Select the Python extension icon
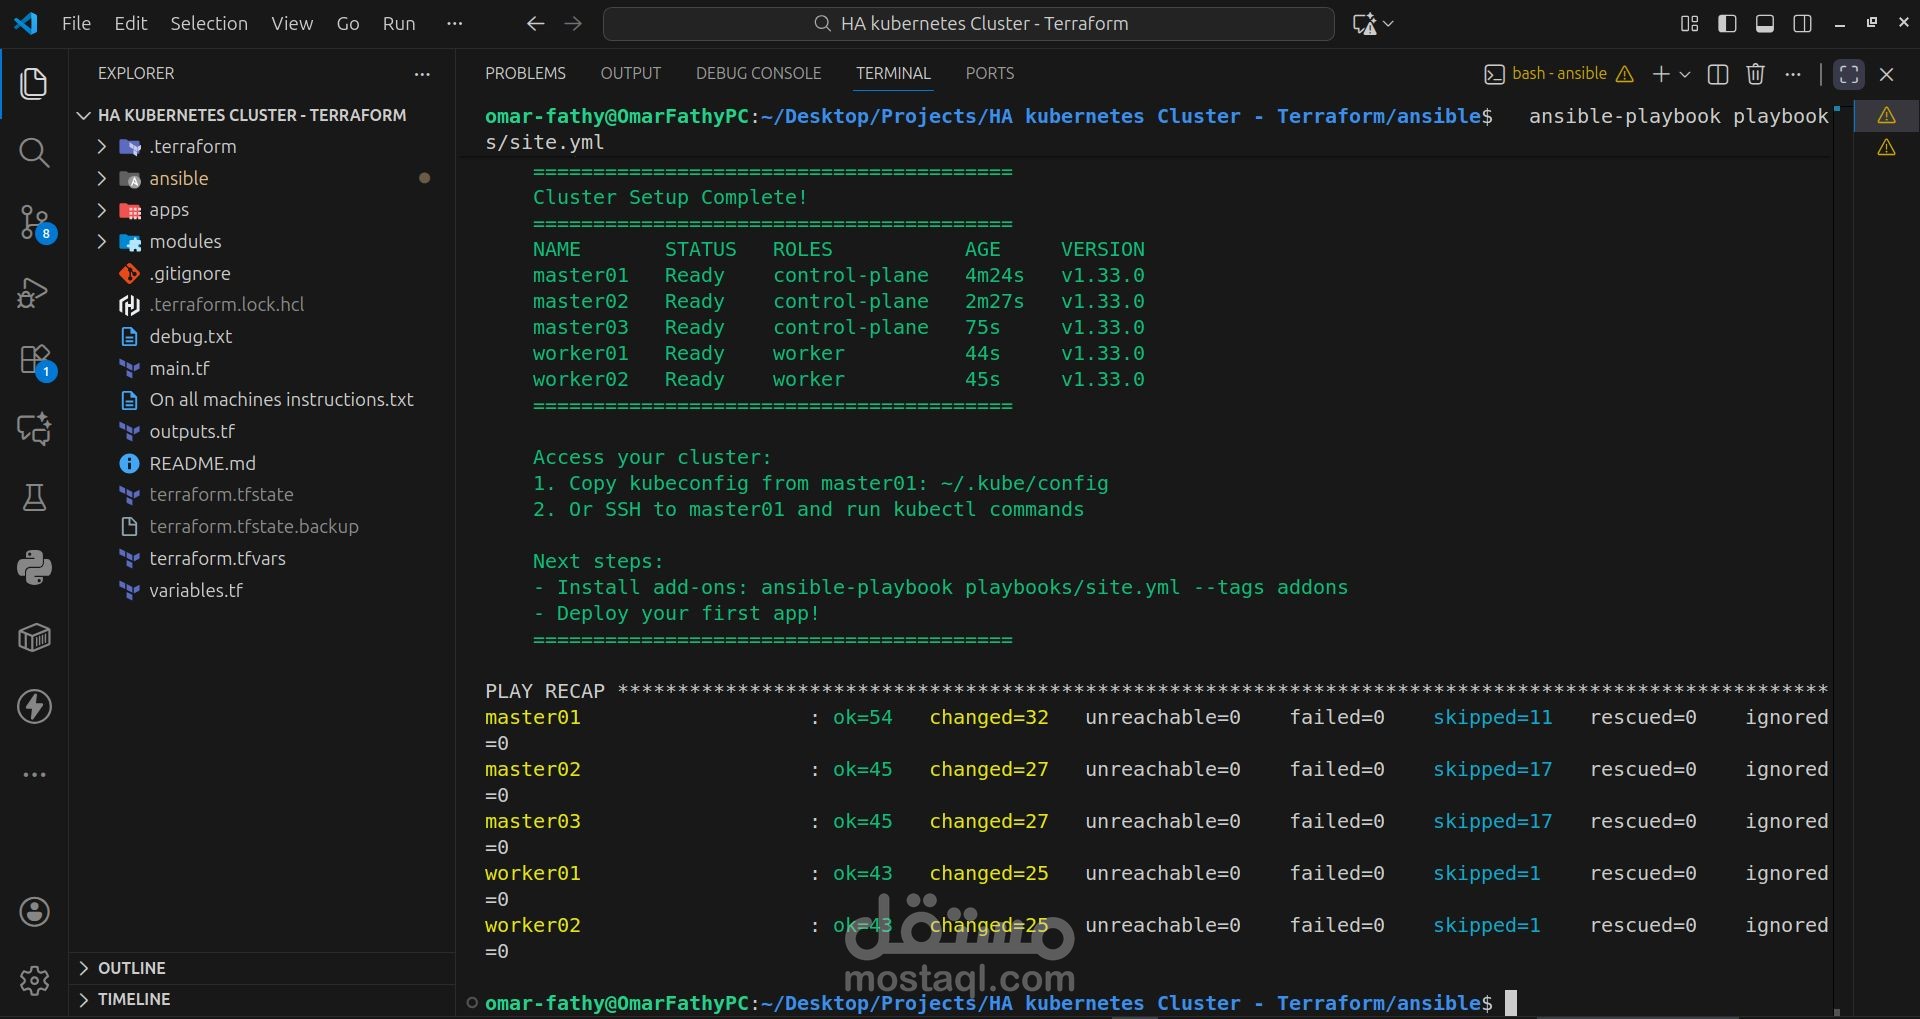1920x1019 pixels. pos(34,568)
